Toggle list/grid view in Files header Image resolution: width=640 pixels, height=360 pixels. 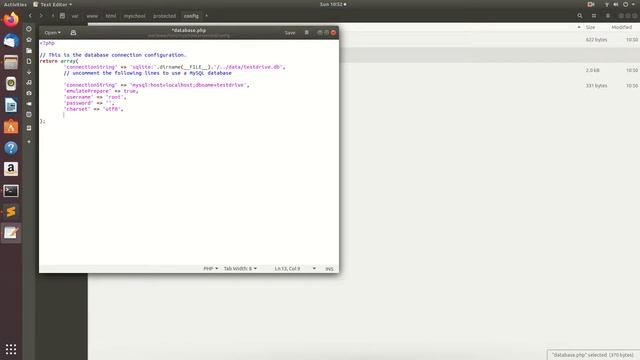point(594,16)
